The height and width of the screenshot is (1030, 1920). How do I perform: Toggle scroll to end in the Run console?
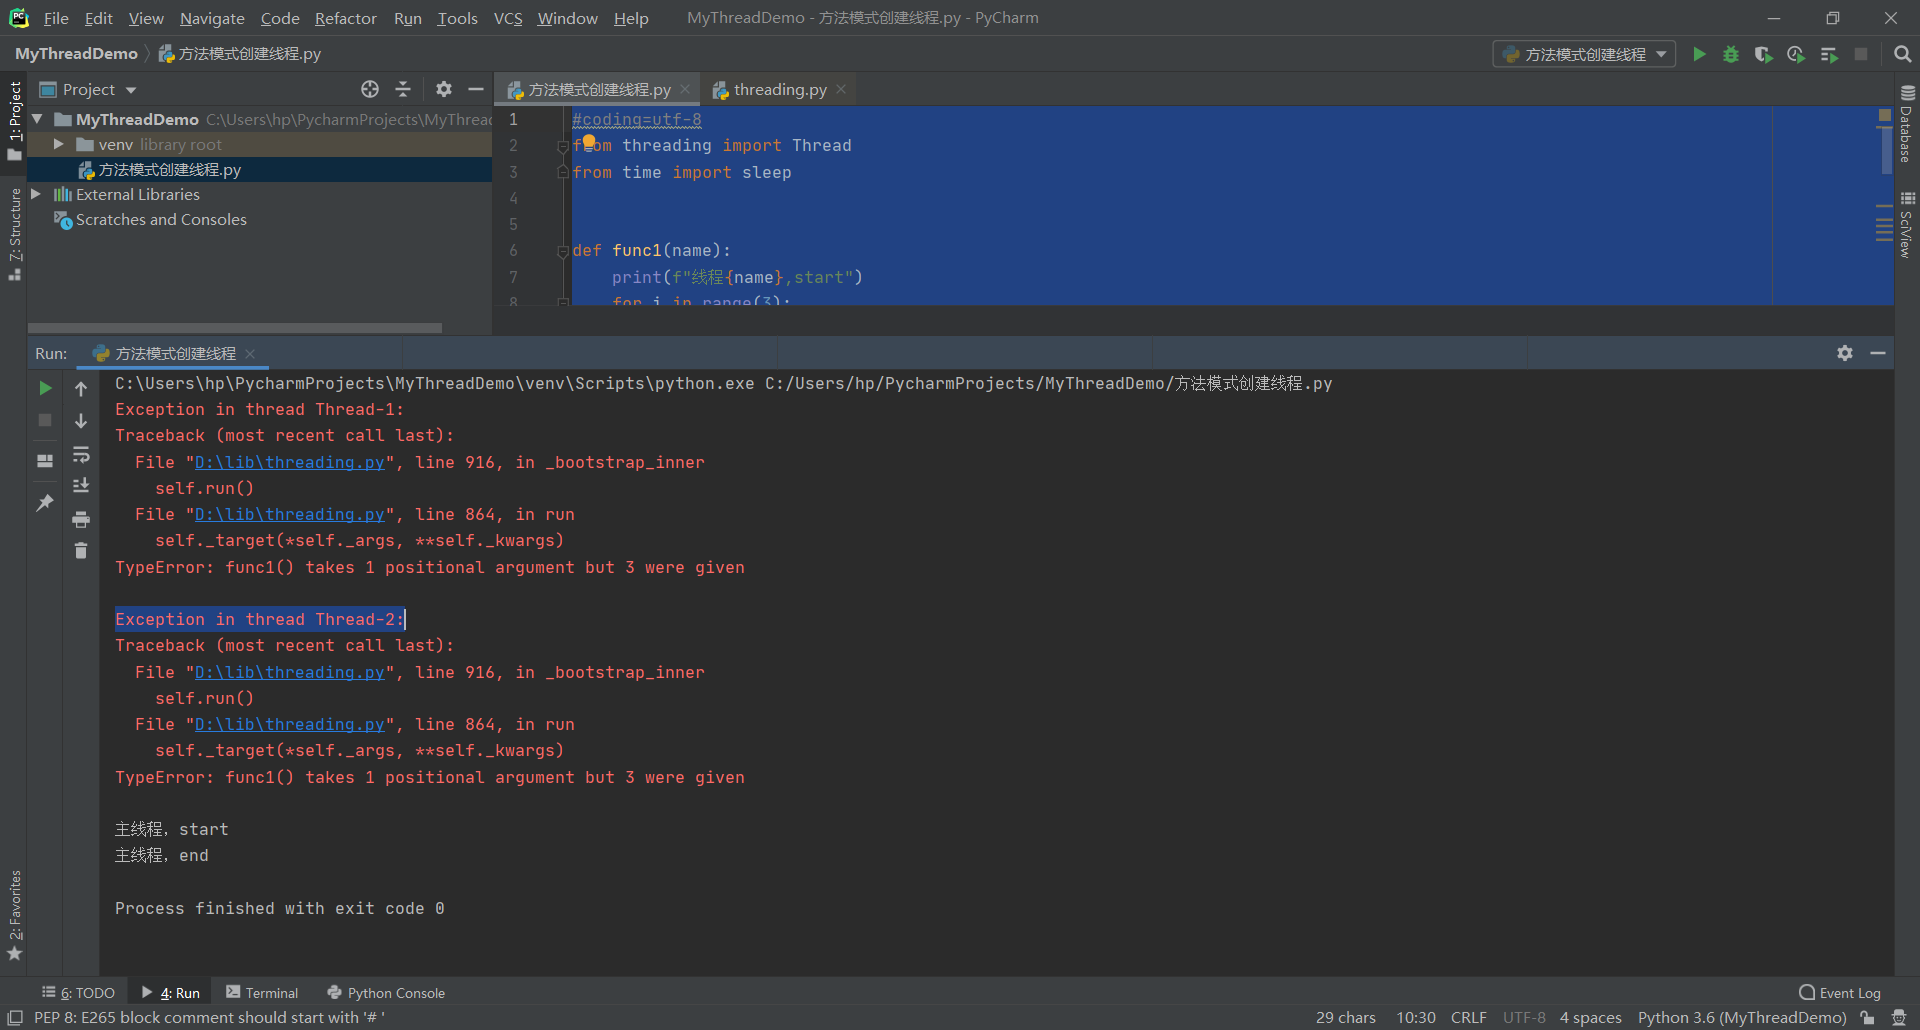pos(81,486)
